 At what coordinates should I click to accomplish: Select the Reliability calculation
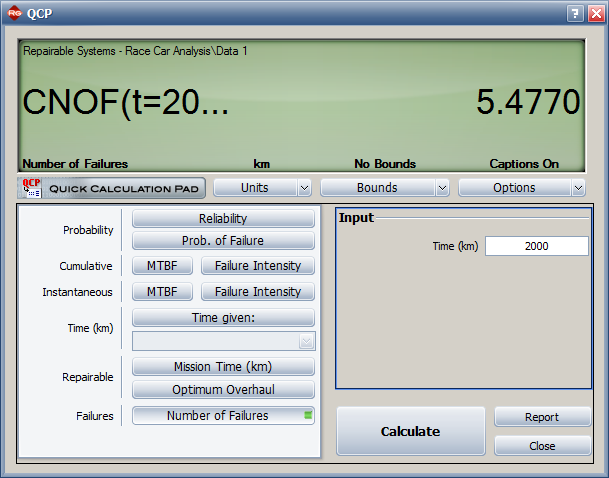223,219
